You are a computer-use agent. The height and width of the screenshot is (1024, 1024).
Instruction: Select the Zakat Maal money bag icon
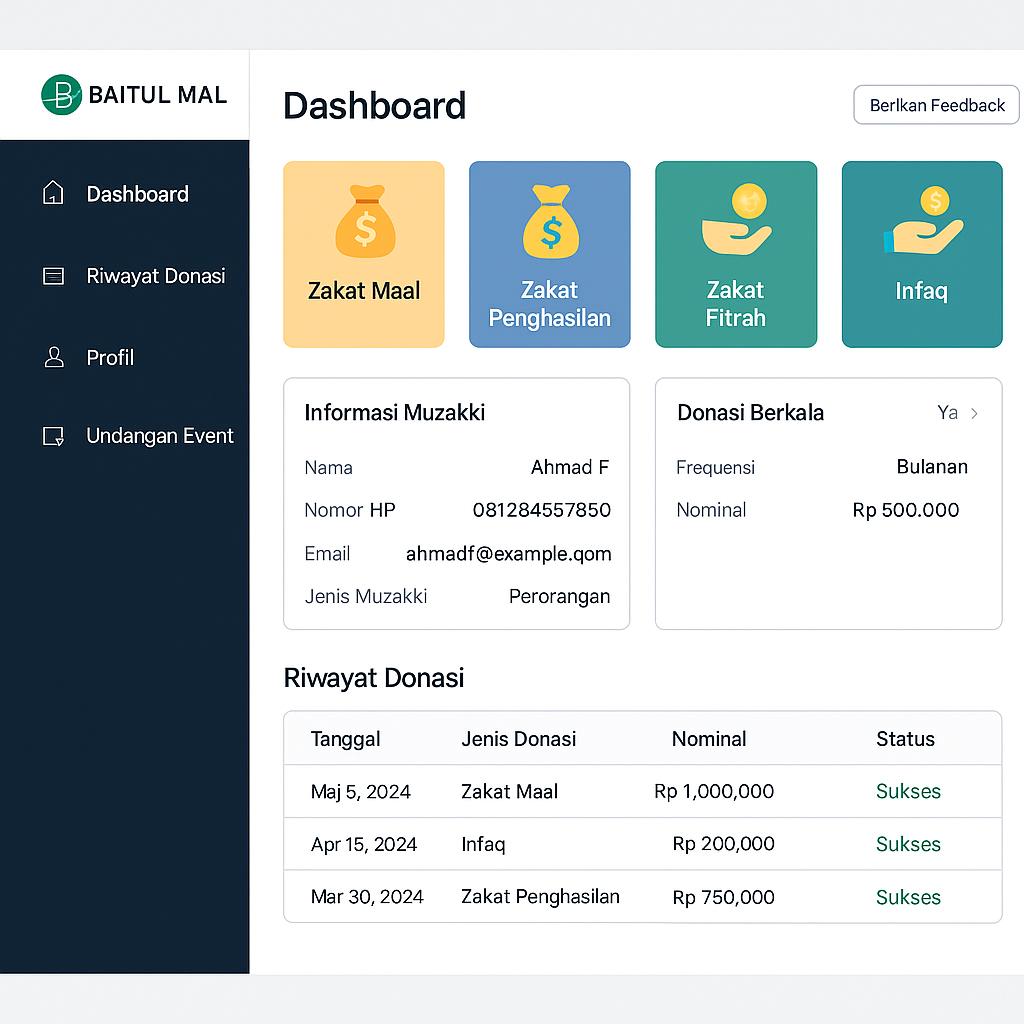(x=364, y=220)
